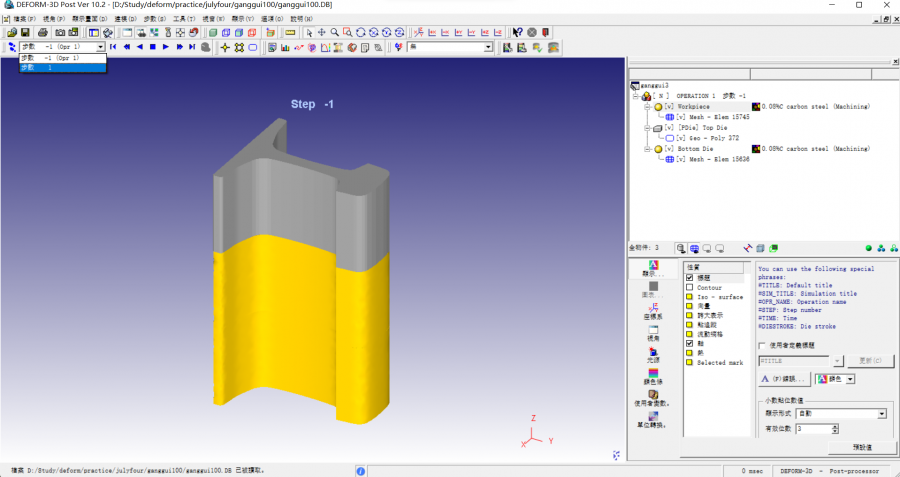
Task: Enable the custom title checkbox
Action: pyautogui.click(x=763, y=345)
